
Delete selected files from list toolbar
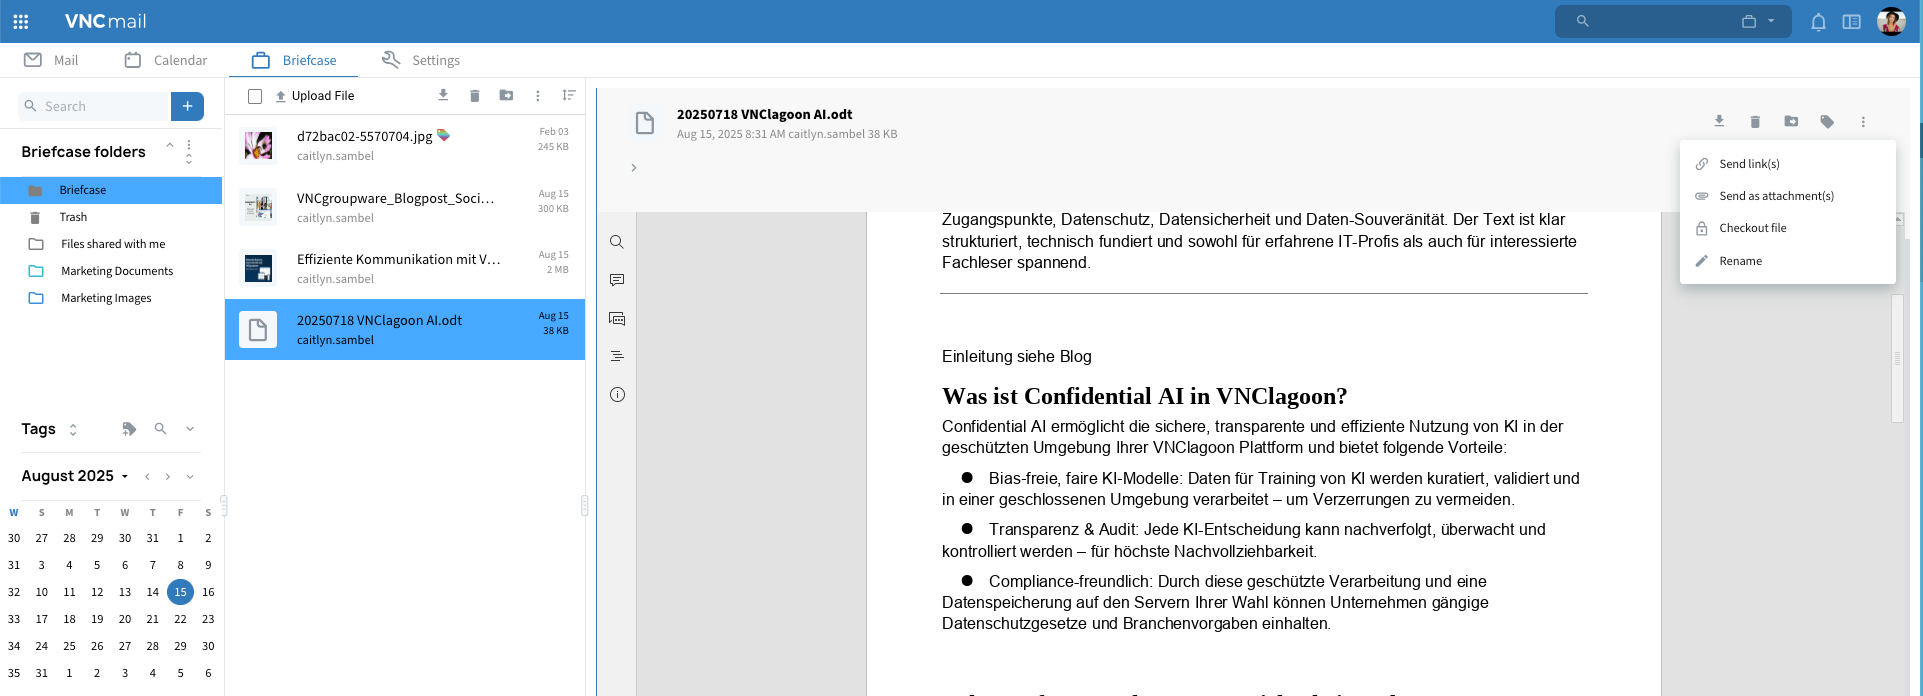pos(475,96)
